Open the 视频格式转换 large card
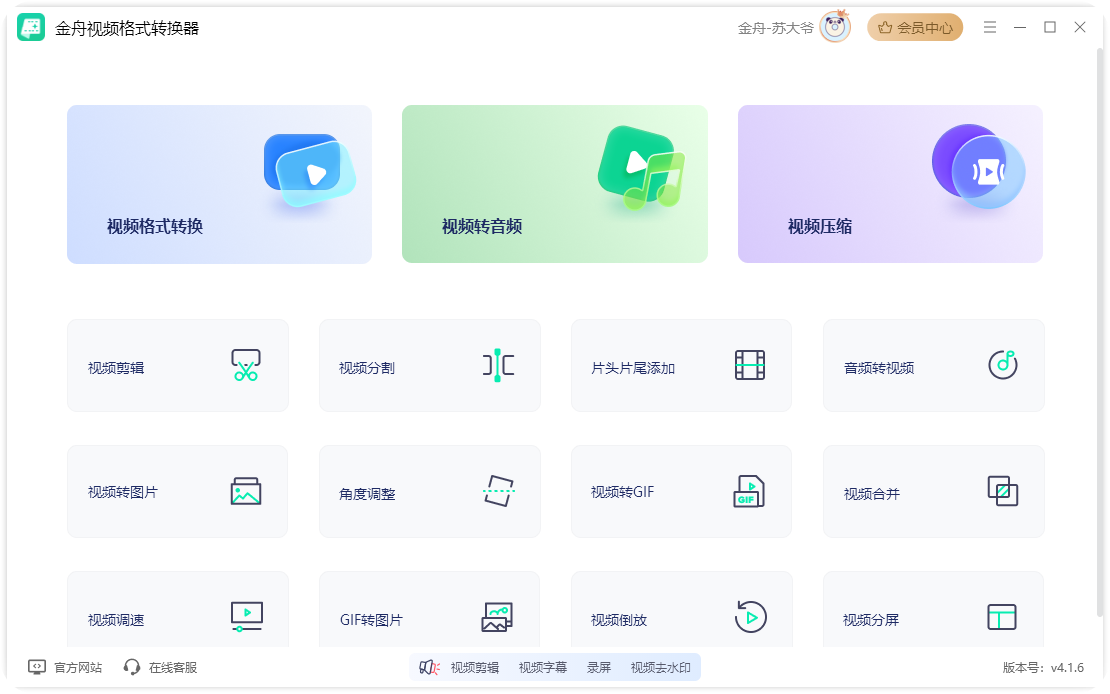This screenshot has height=694, width=1110. click(x=219, y=185)
